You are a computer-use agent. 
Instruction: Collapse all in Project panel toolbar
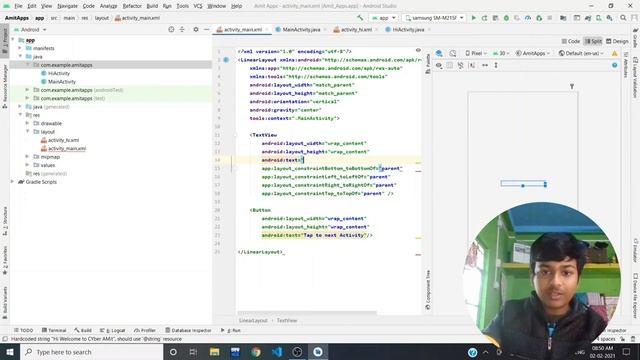182,29
